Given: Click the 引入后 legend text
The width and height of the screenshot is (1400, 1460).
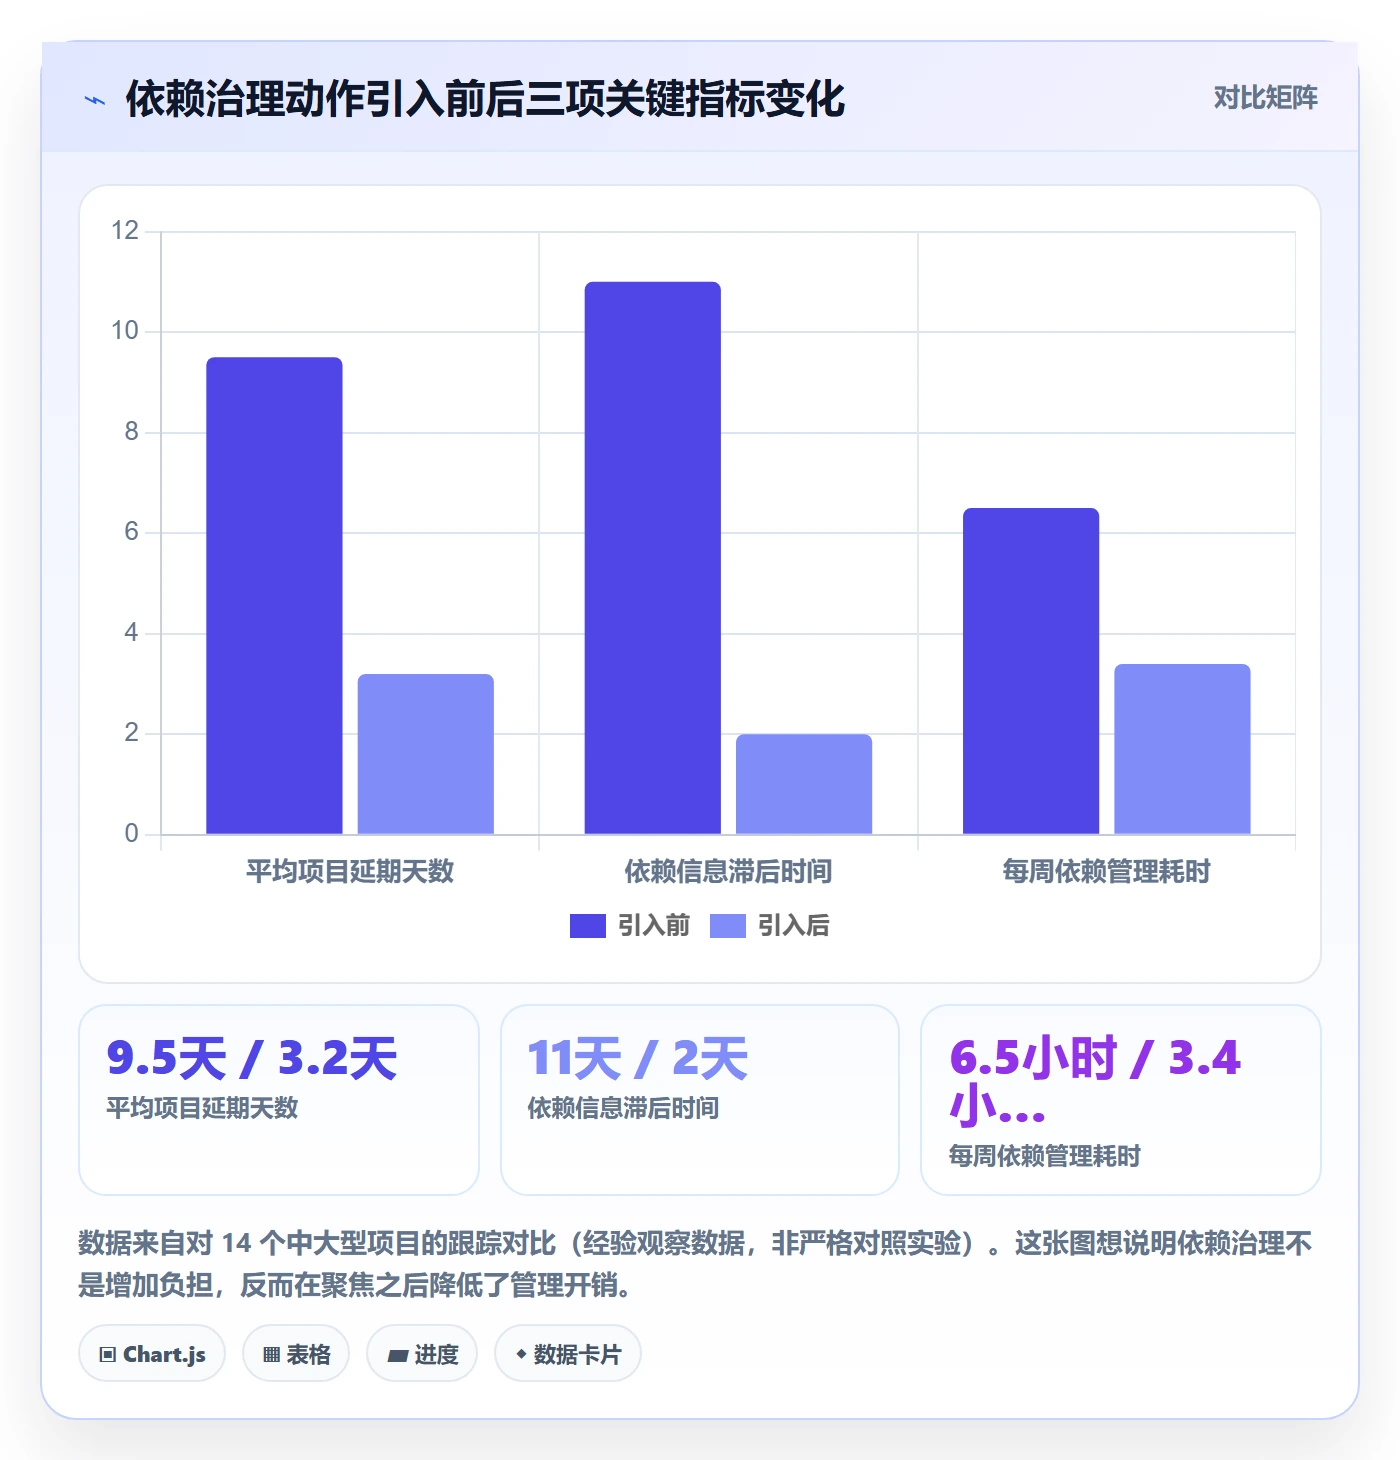Looking at the screenshot, I should click(794, 926).
